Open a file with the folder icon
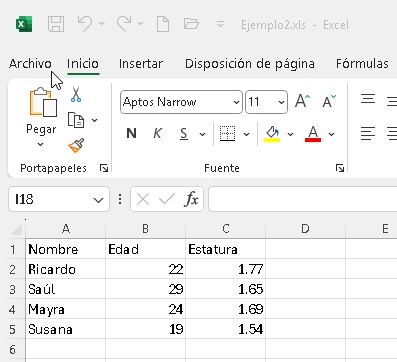 [x=191, y=24]
